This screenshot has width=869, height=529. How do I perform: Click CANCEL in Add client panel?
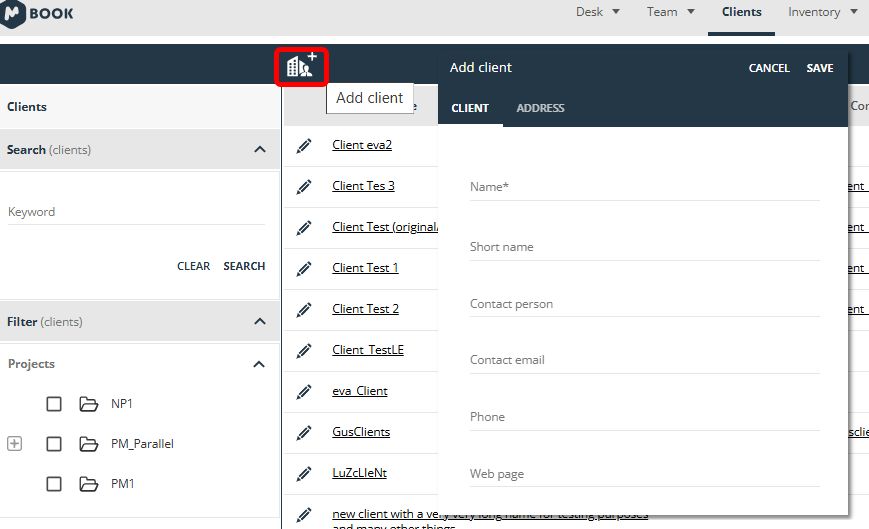(x=769, y=68)
